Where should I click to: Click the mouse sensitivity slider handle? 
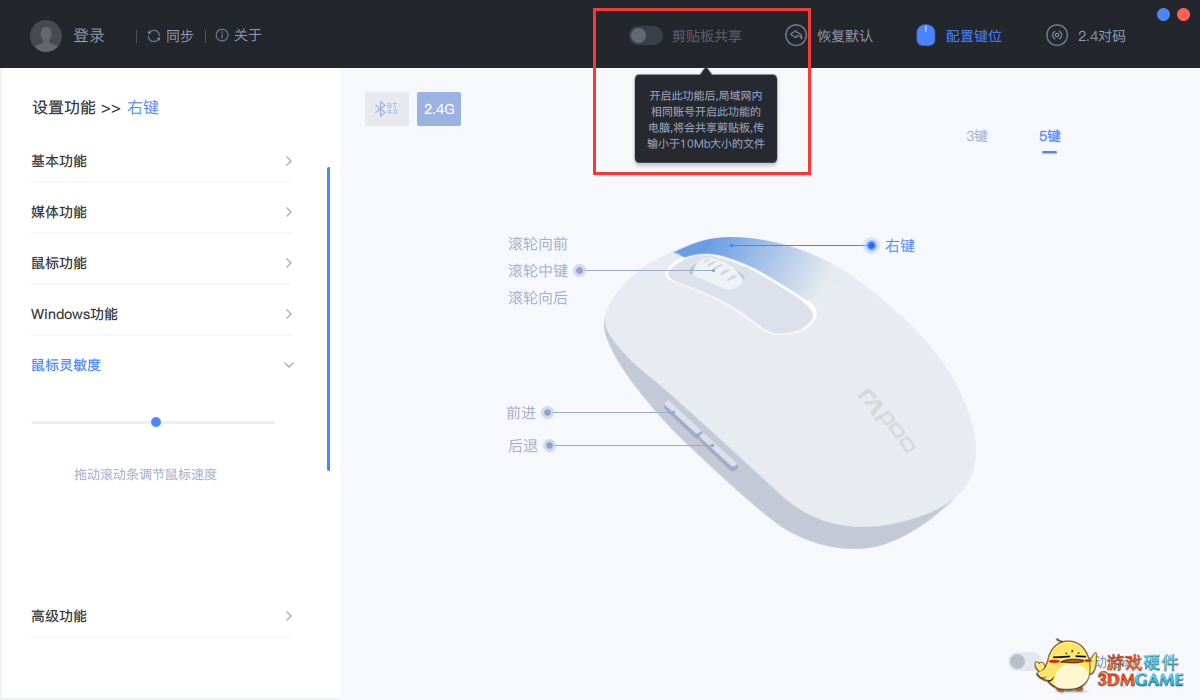pos(156,422)
